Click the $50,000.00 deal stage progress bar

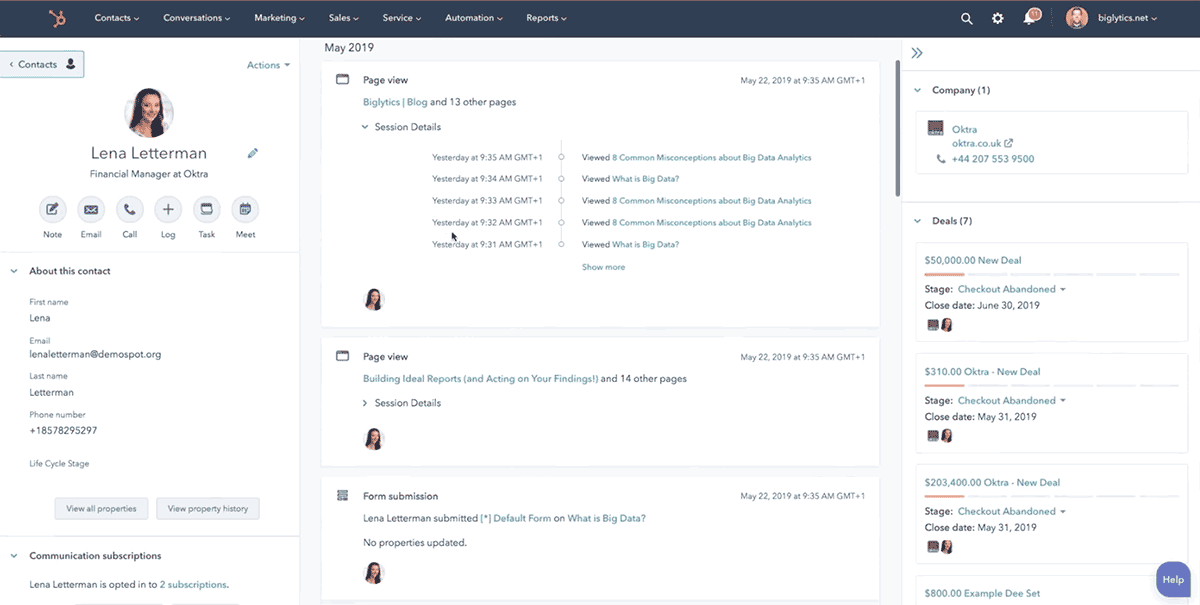[1052, 274]
